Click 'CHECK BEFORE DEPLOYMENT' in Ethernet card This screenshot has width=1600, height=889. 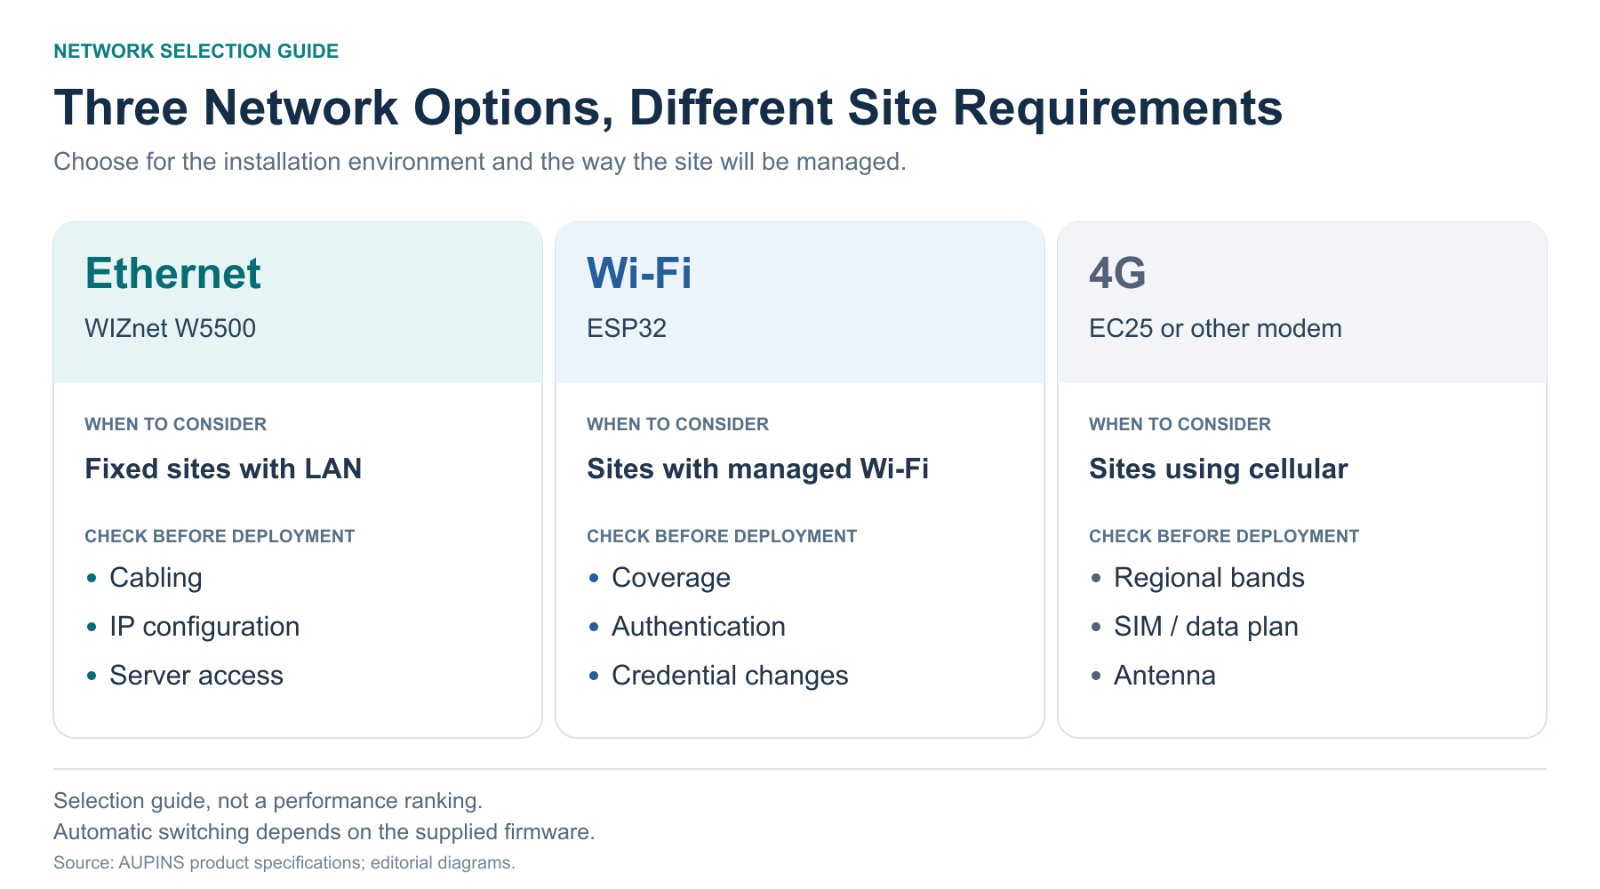click(x=220, y=536)
